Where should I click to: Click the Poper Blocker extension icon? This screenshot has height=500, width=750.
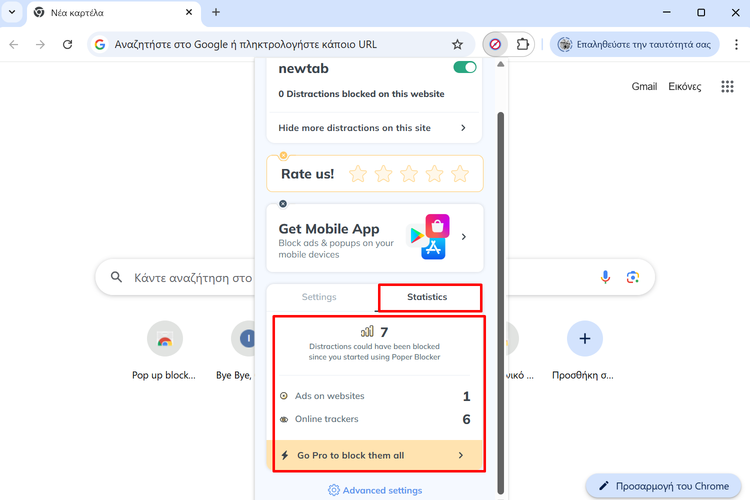(x=495, y=45)
